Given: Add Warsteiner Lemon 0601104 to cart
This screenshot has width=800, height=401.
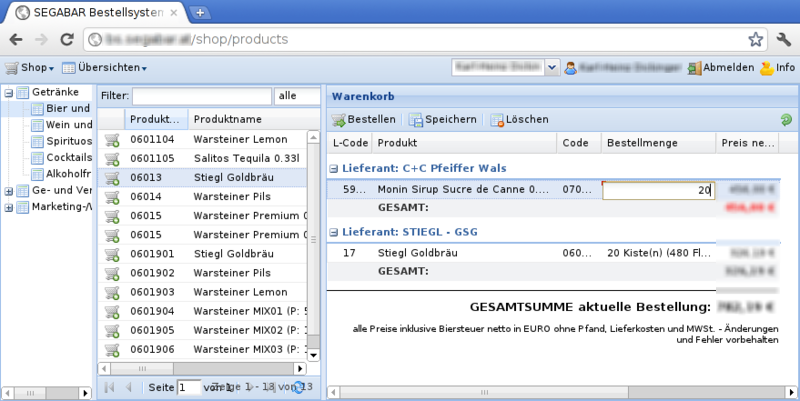Looking at the screenshot, I should point(112,140).
